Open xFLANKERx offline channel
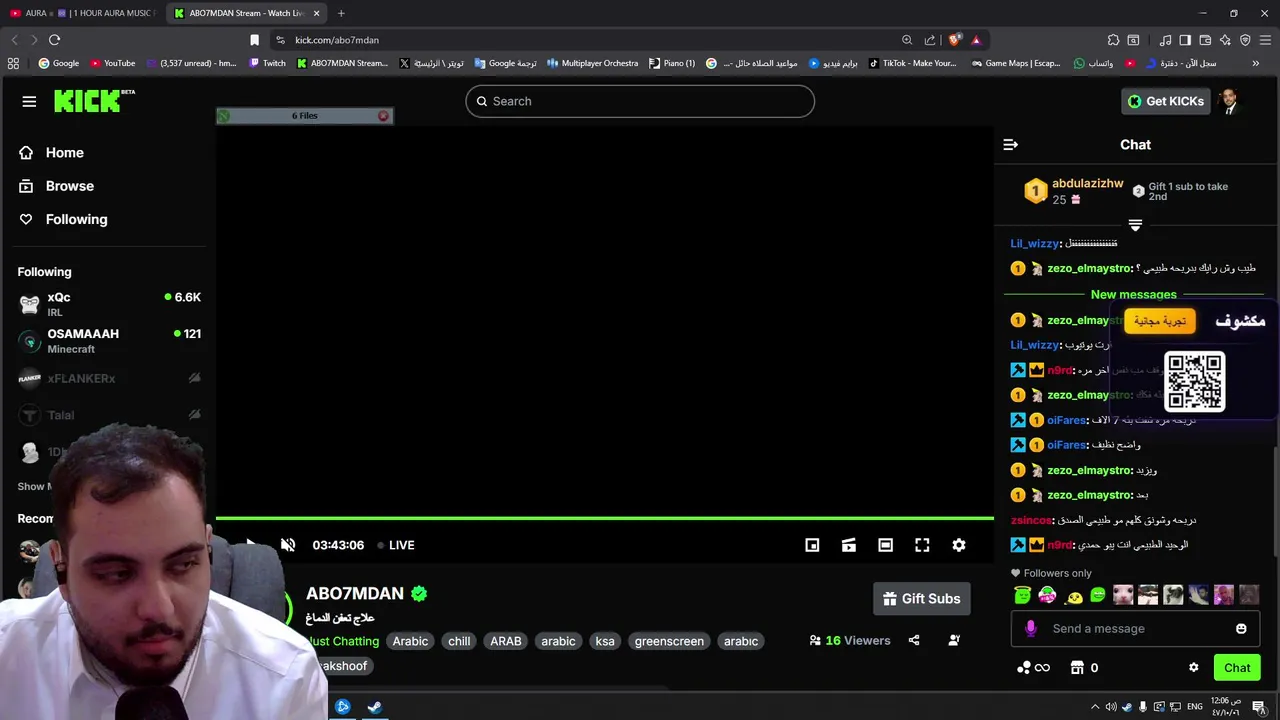The width and height of the screenshot is (1280, 720). click(x=108, y=378)
